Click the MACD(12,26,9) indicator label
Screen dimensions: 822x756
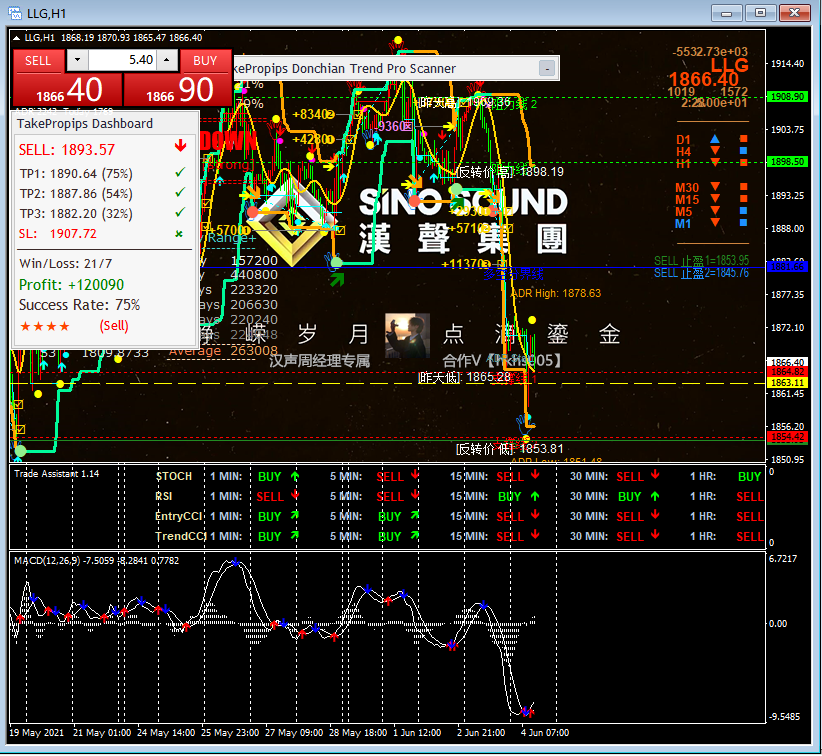click(x=47, y=560)
